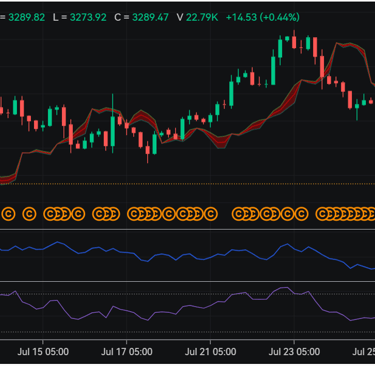Click the close price value 3289.47
375x366 pixels.
tap(150, 17)
